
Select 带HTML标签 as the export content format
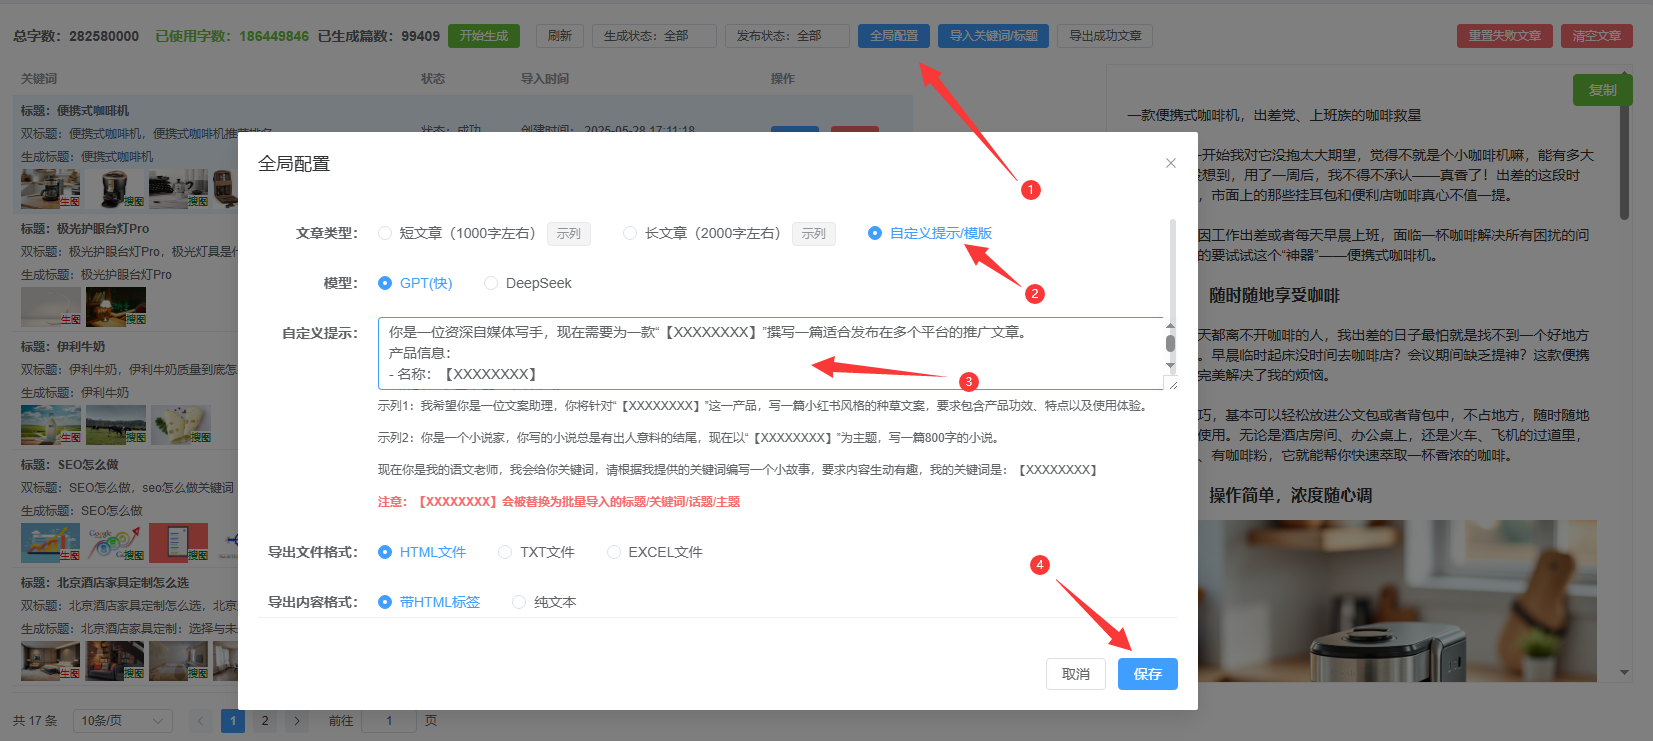[x=429, y=602]
